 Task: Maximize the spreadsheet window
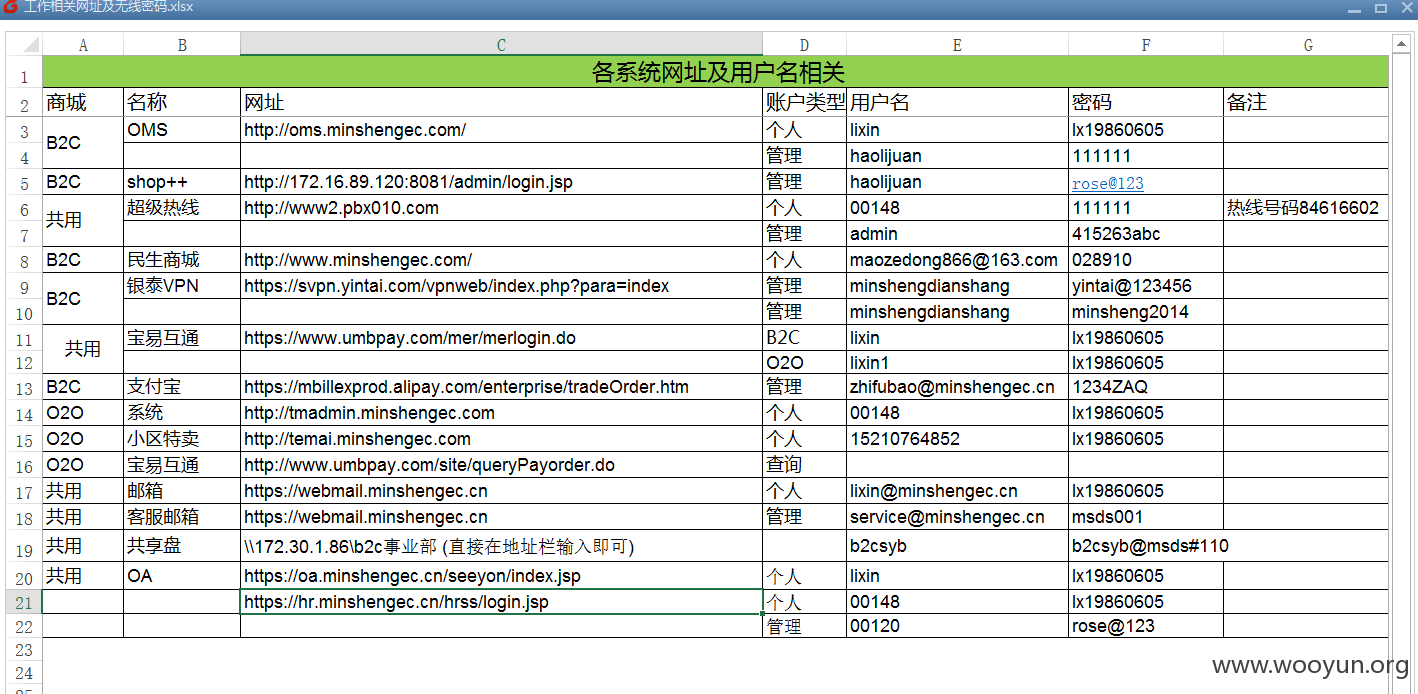tap(1380, 8)
